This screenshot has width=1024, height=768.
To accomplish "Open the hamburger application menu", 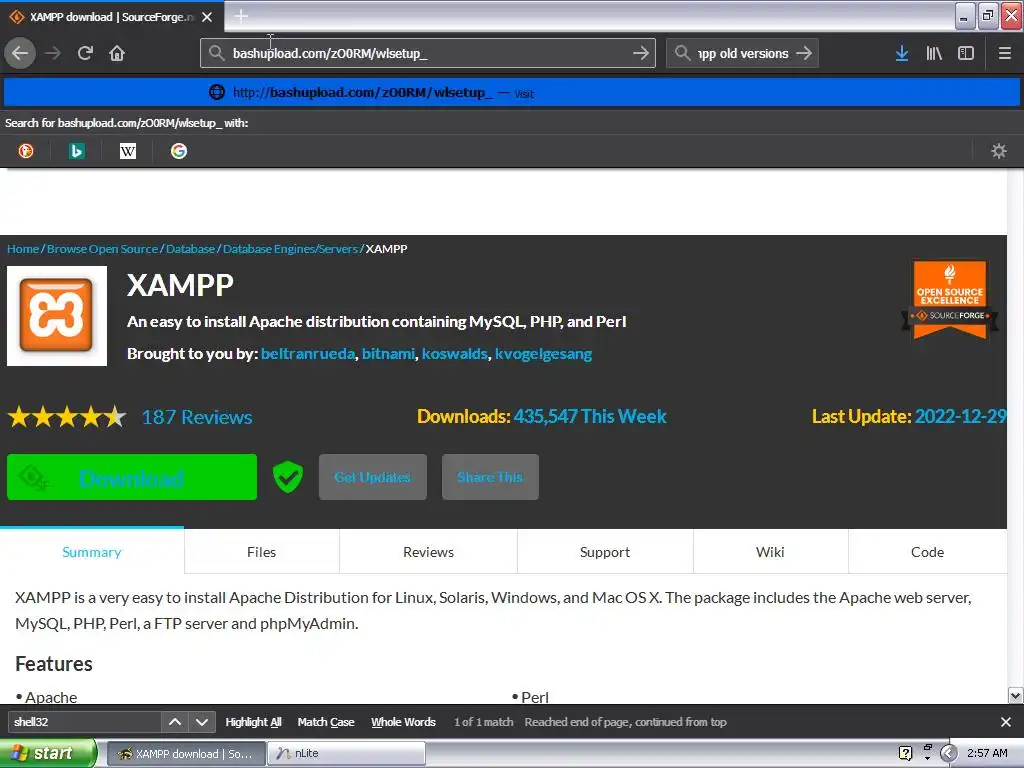I will coord(1004,54).
